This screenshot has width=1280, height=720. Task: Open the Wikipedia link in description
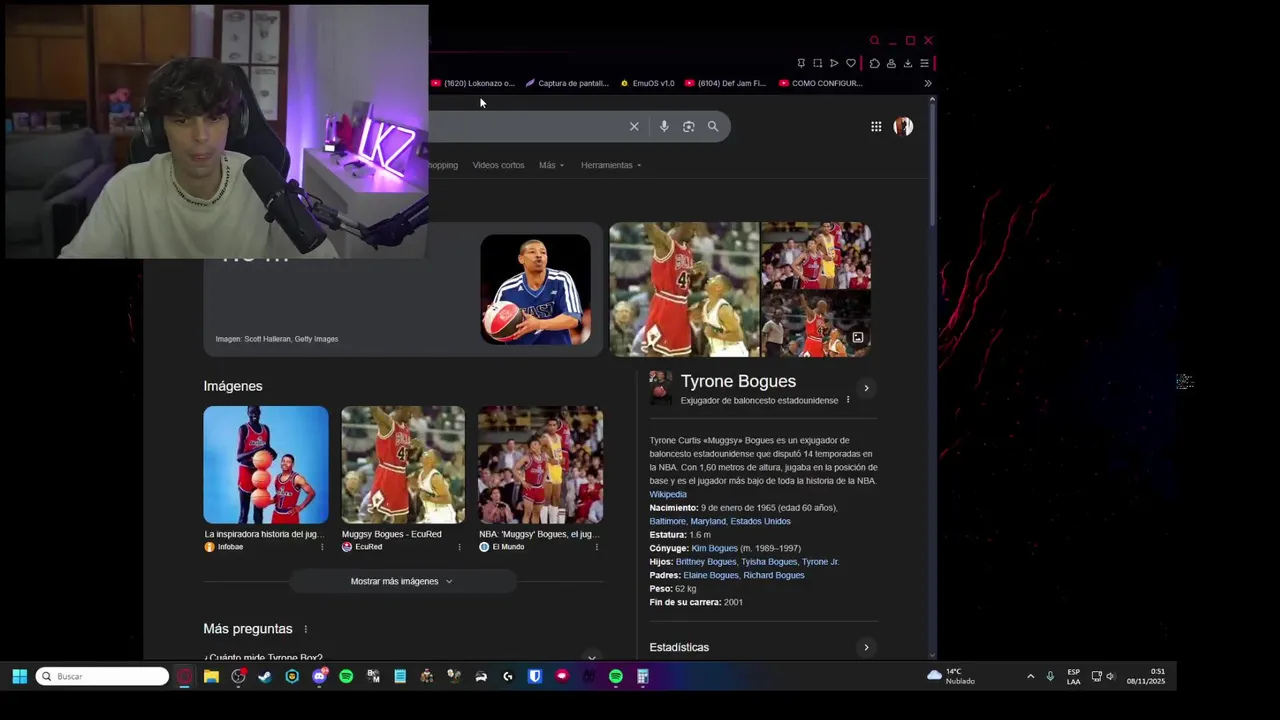[668, 494]
